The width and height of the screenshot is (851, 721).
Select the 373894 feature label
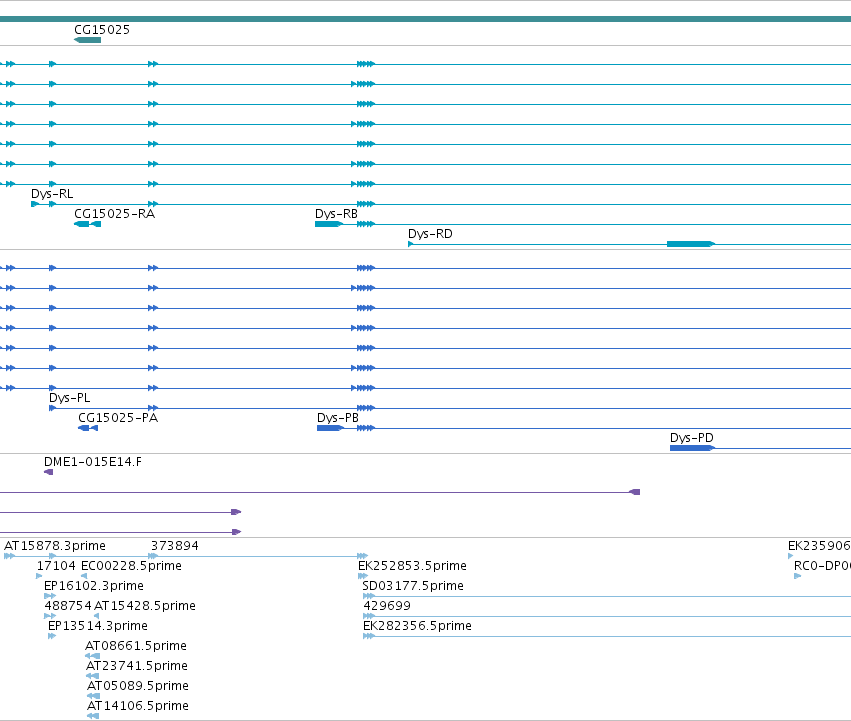tap(175, 546)
